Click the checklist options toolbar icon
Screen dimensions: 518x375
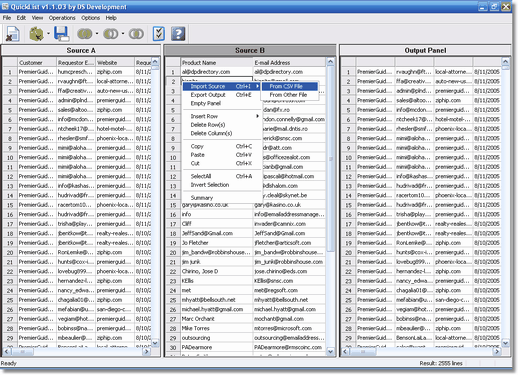click(159, 34)
